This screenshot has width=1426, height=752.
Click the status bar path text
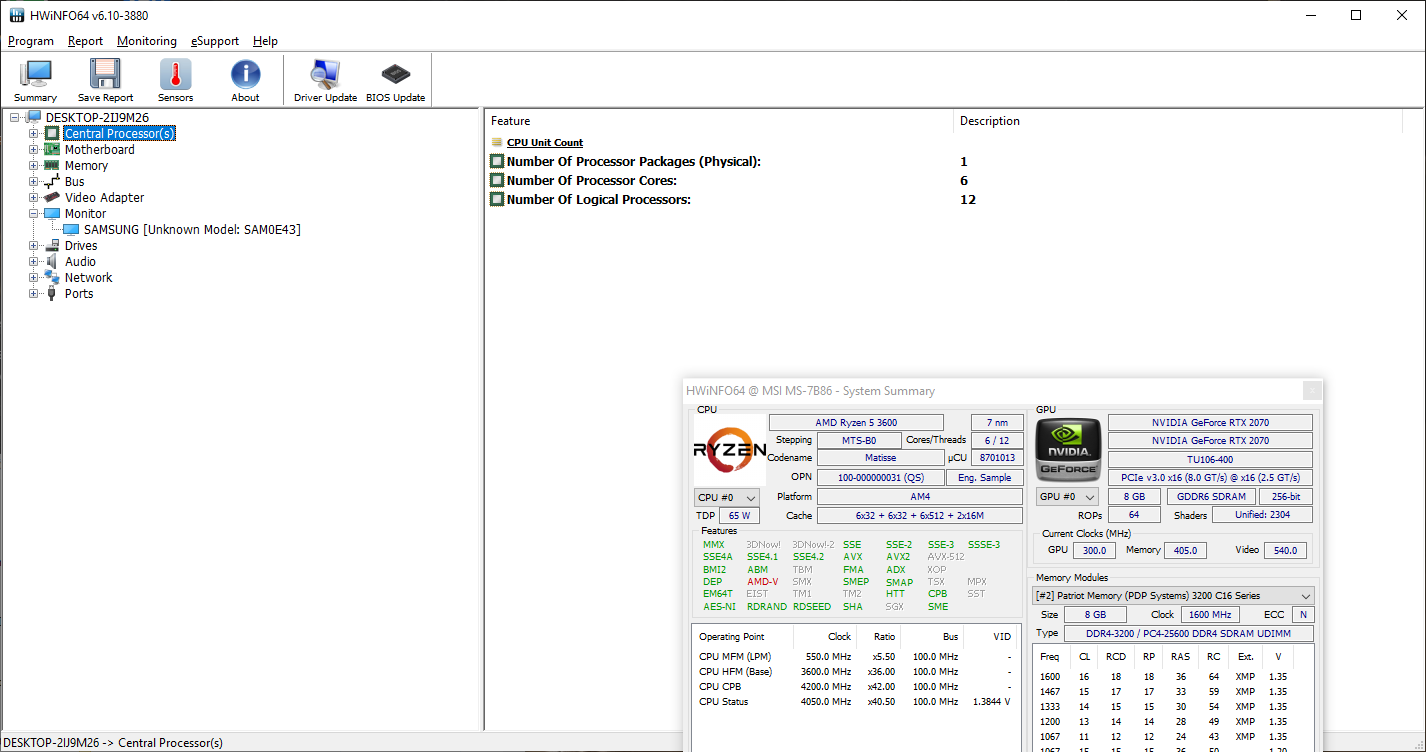pos(114,743)
